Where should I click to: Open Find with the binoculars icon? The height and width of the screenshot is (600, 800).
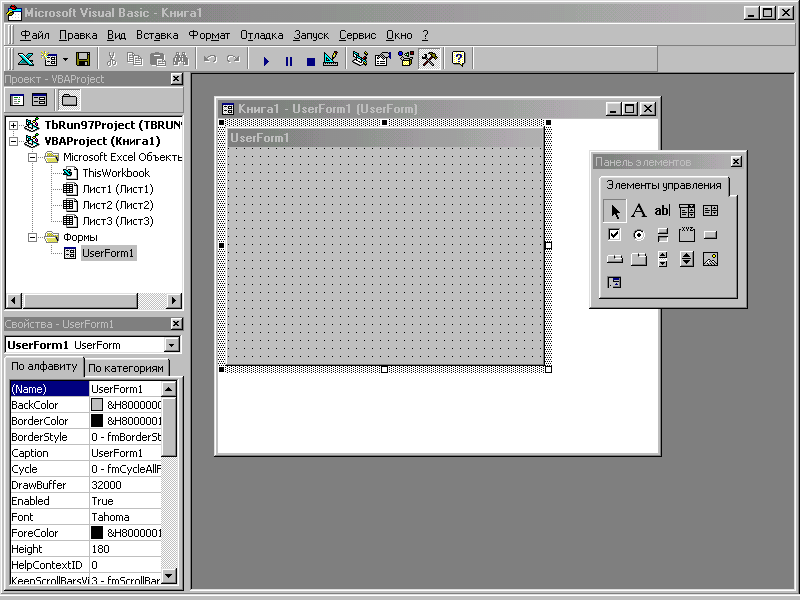181,59
